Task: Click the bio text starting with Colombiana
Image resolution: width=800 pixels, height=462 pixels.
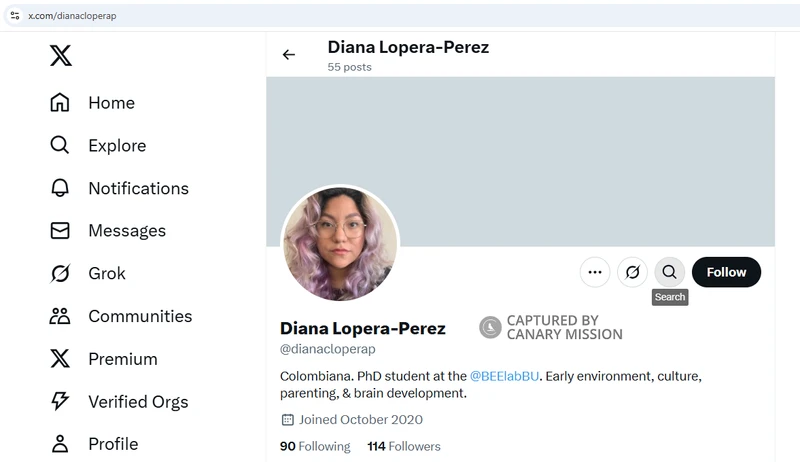Action: (x=491, y=384)
